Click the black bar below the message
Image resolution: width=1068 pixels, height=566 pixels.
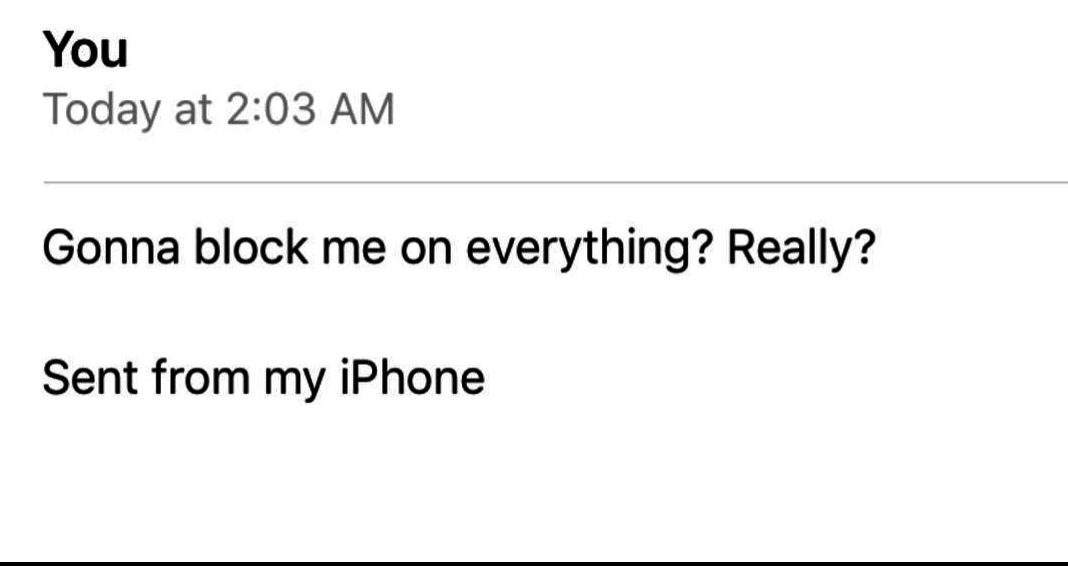(x=534, y=563)
